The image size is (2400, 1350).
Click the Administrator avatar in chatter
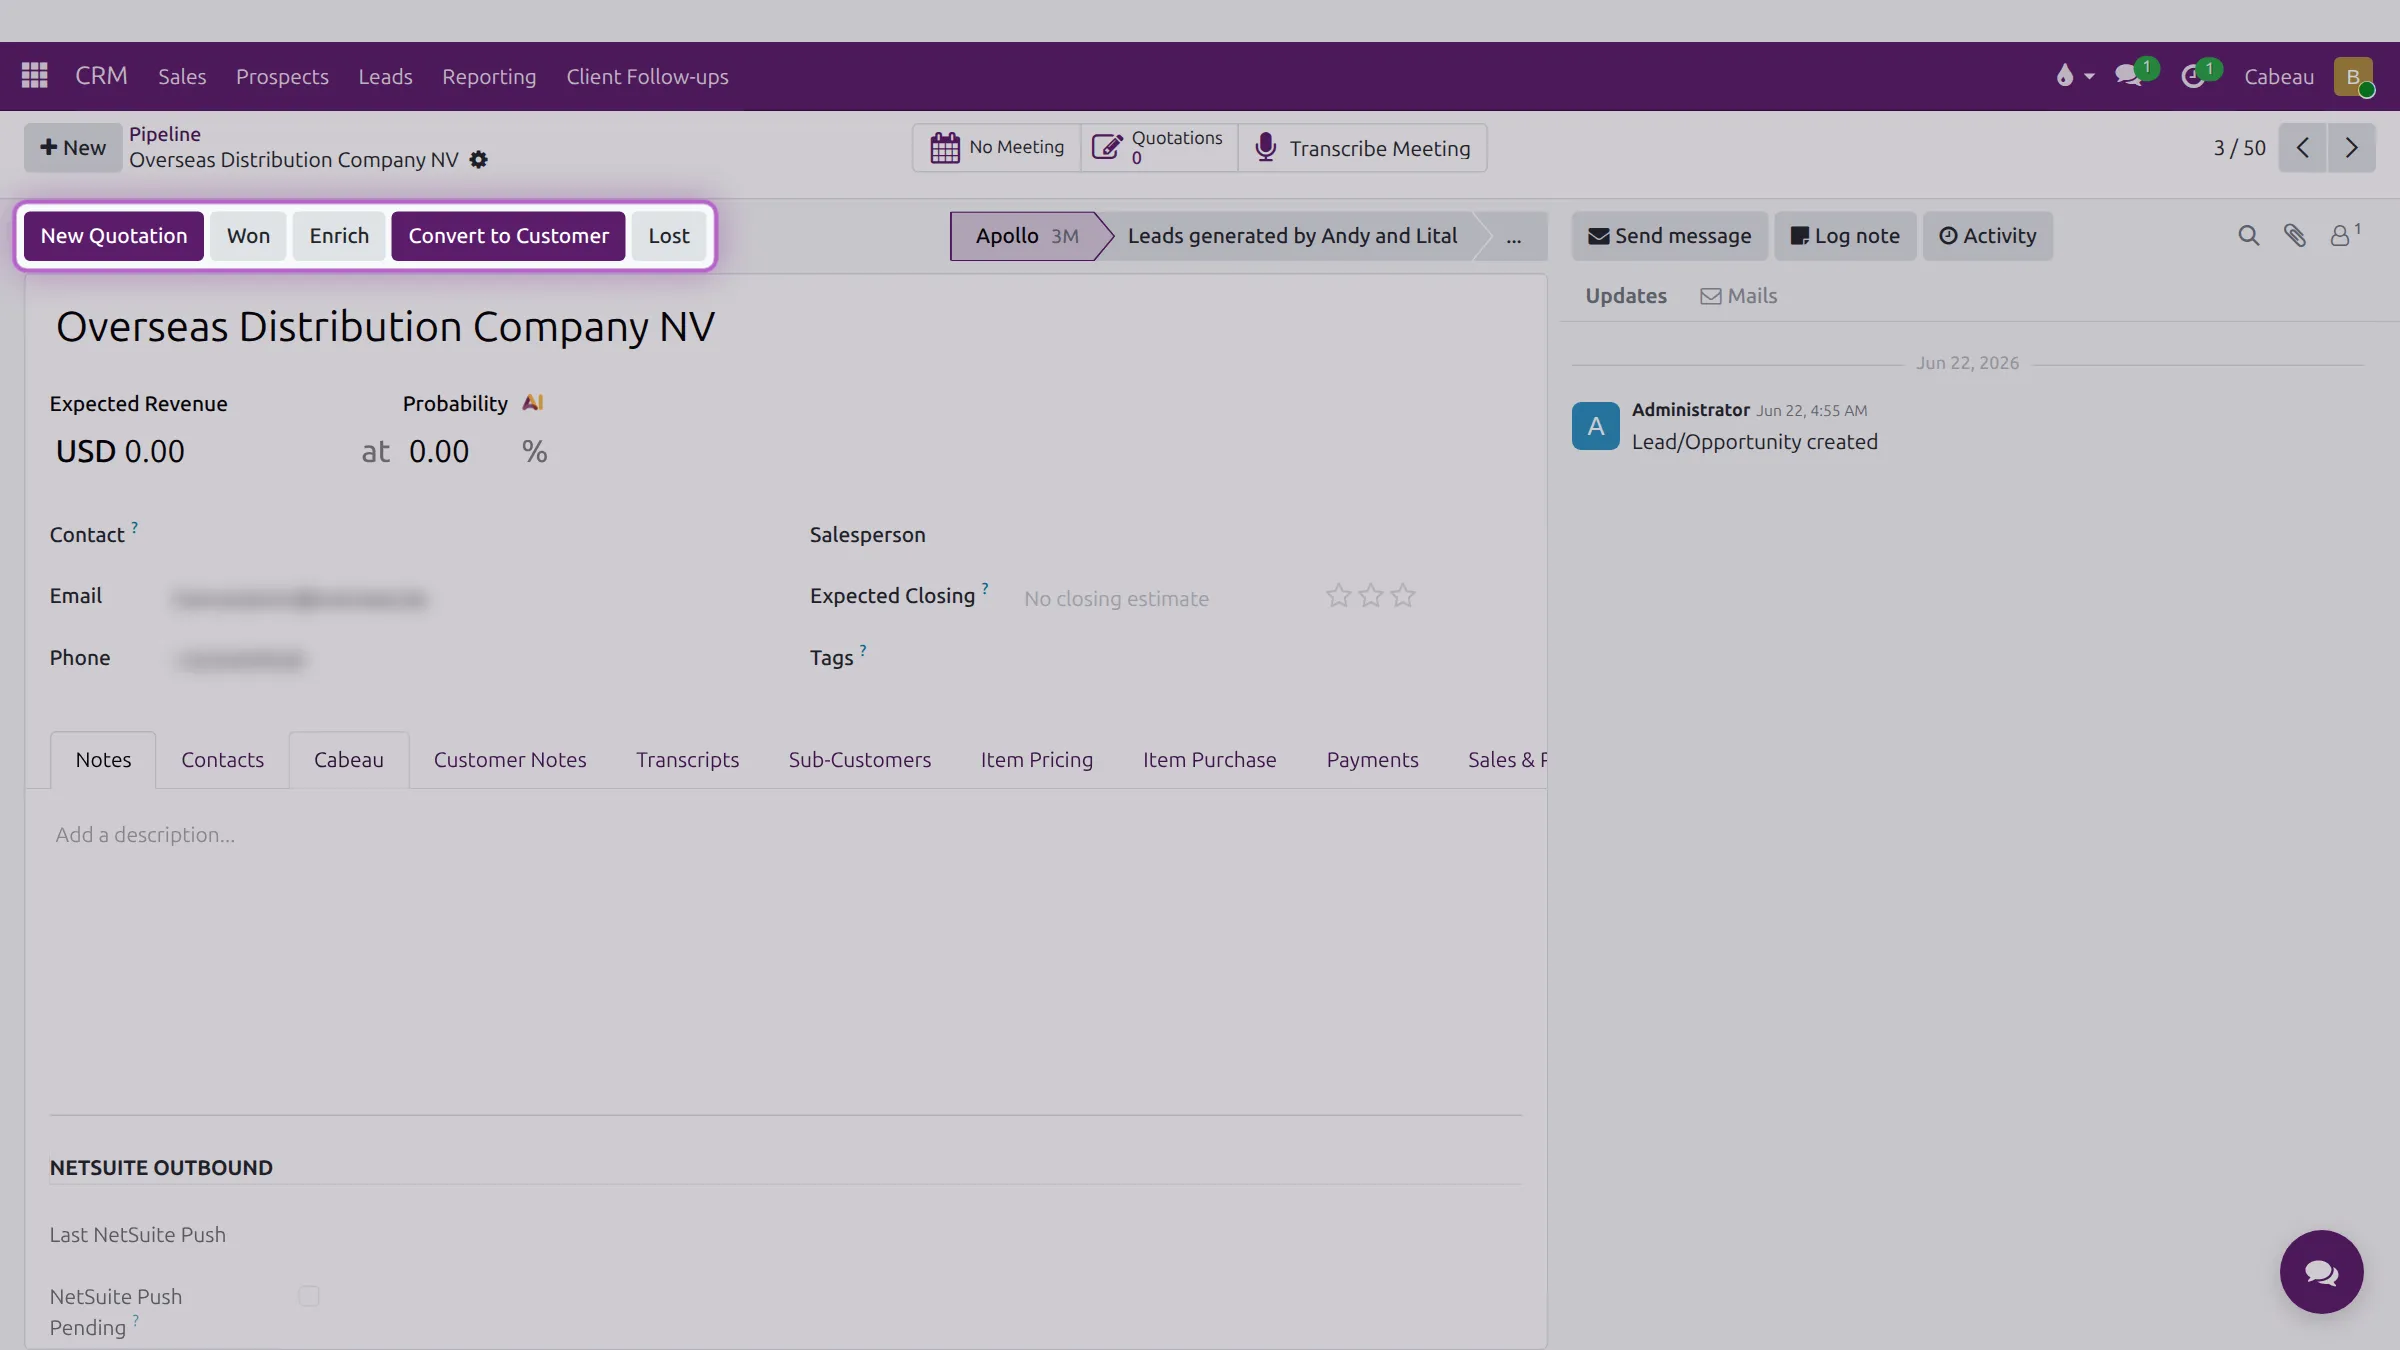point(1595,426)
